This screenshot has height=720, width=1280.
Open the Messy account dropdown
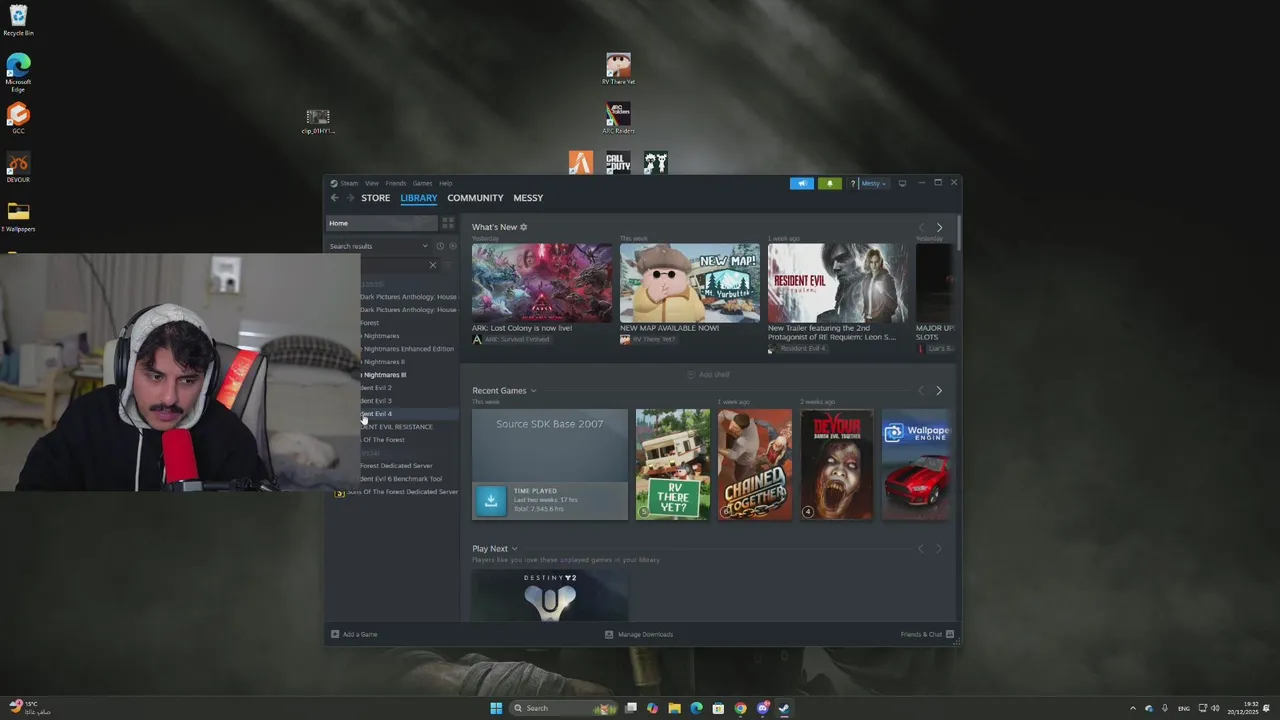873,183
